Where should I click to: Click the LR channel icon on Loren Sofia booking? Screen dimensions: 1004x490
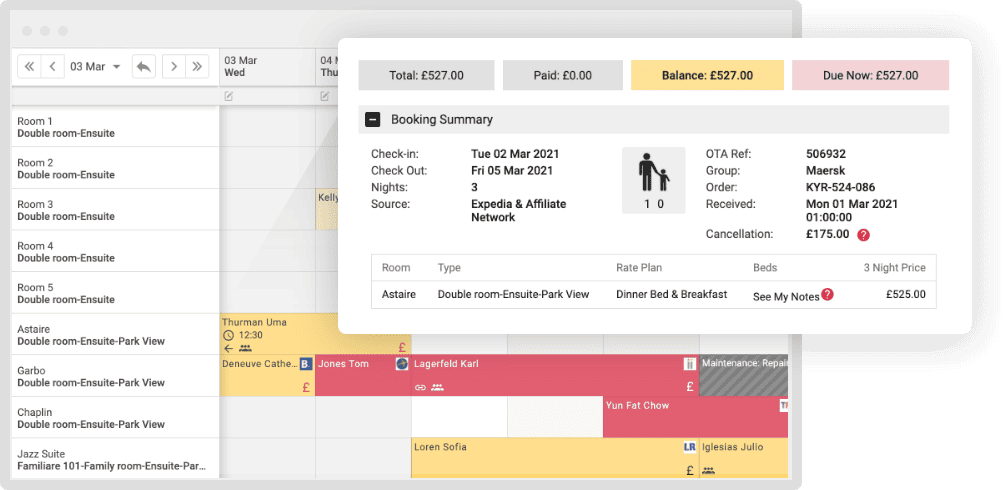point(690,447)
